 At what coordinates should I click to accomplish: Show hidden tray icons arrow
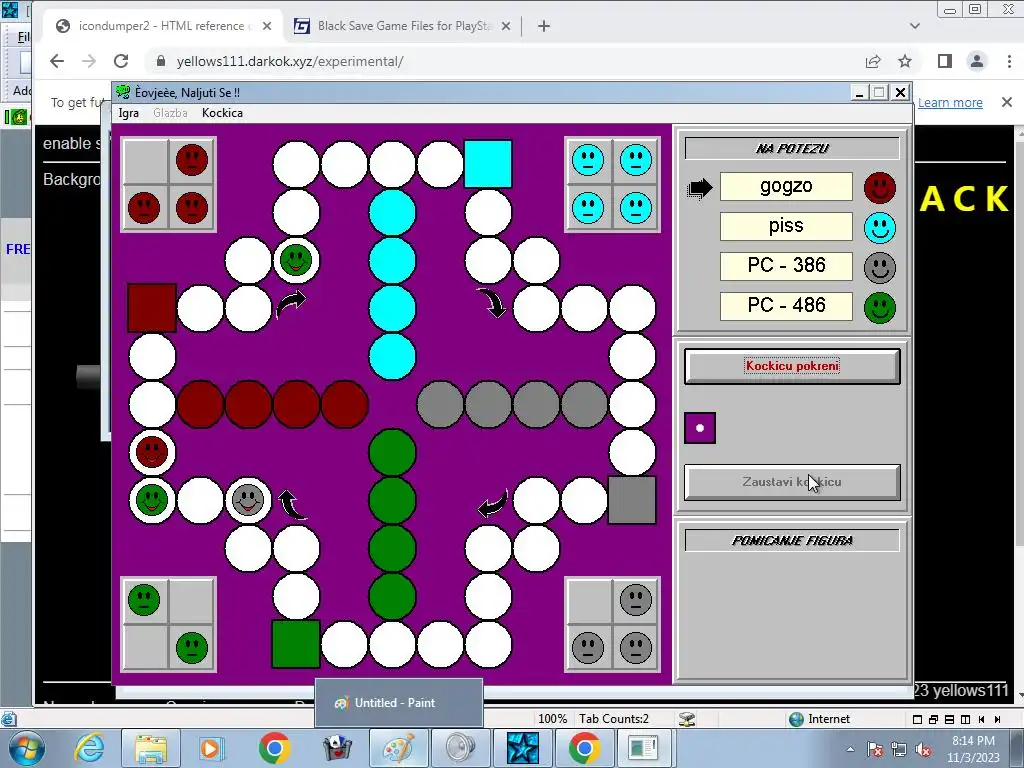850,750
